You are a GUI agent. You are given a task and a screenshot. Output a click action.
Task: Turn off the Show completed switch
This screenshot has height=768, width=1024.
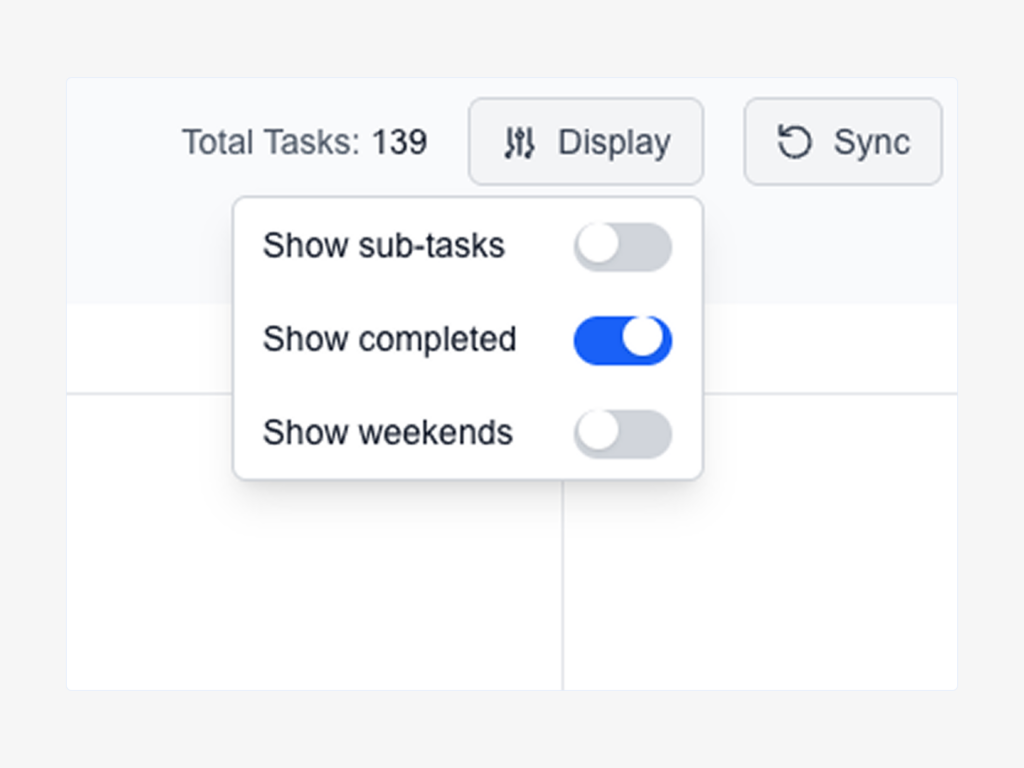(622, 340)
